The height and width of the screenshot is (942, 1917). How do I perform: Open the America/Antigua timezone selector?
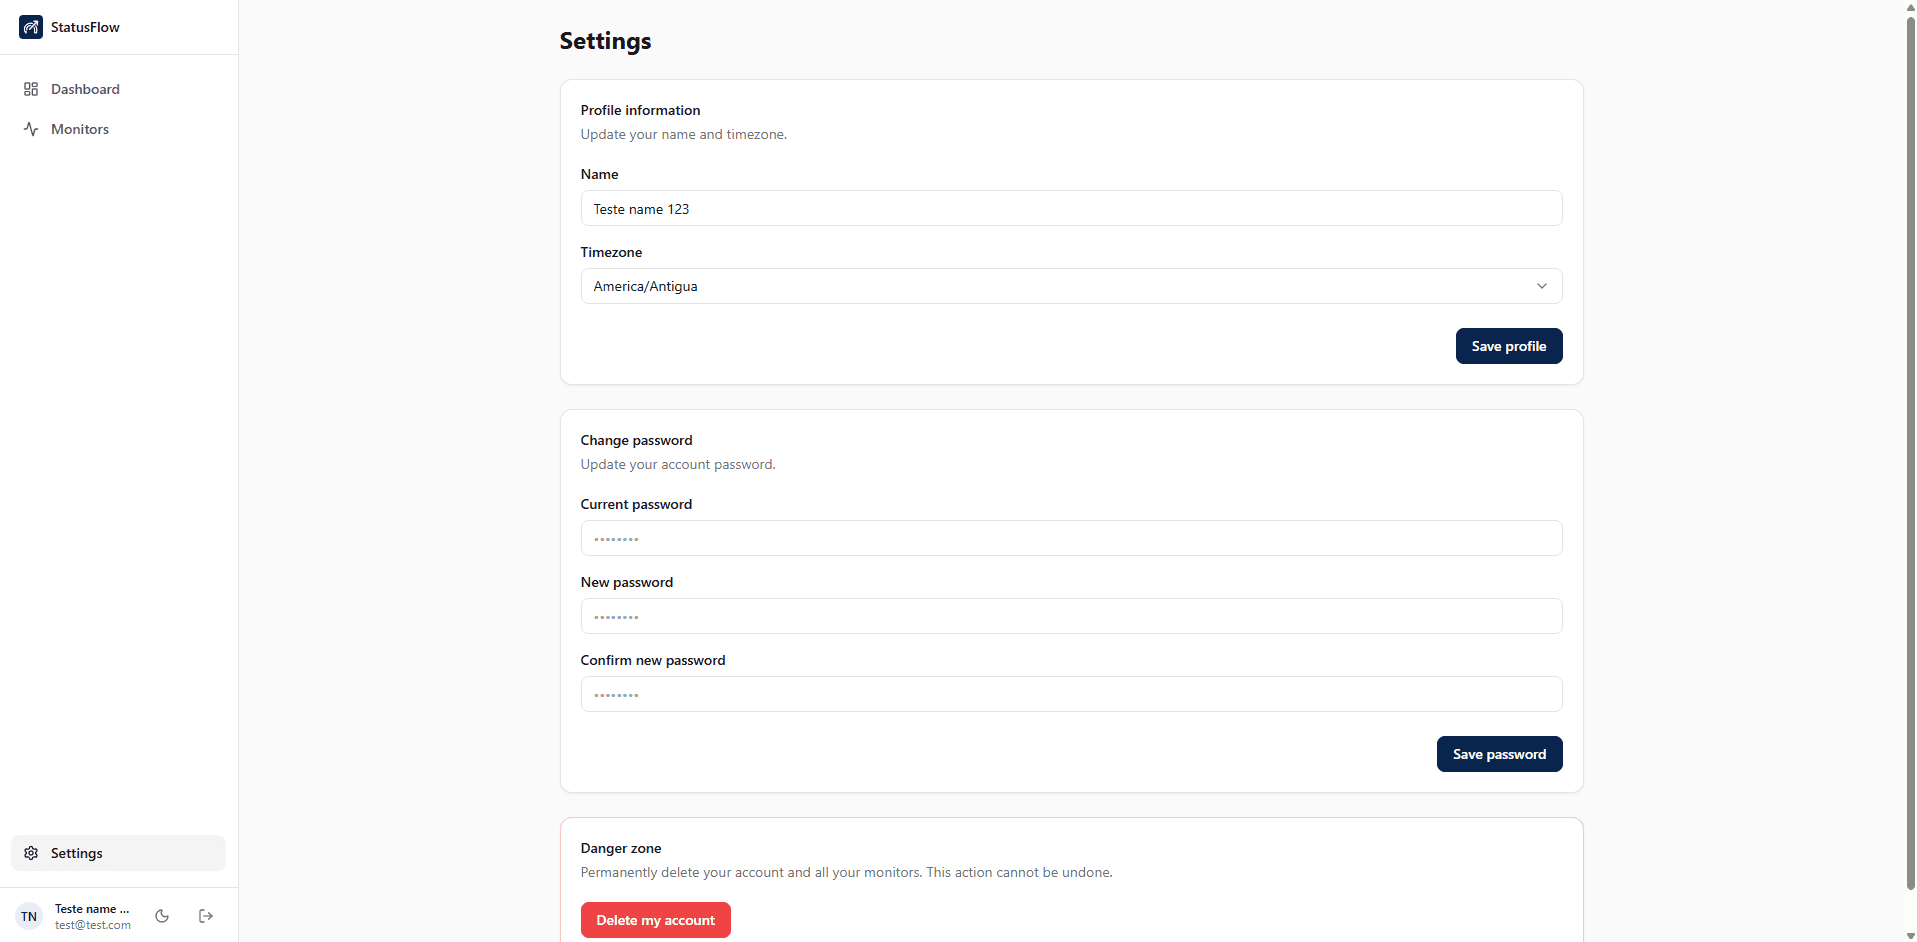1070,286
